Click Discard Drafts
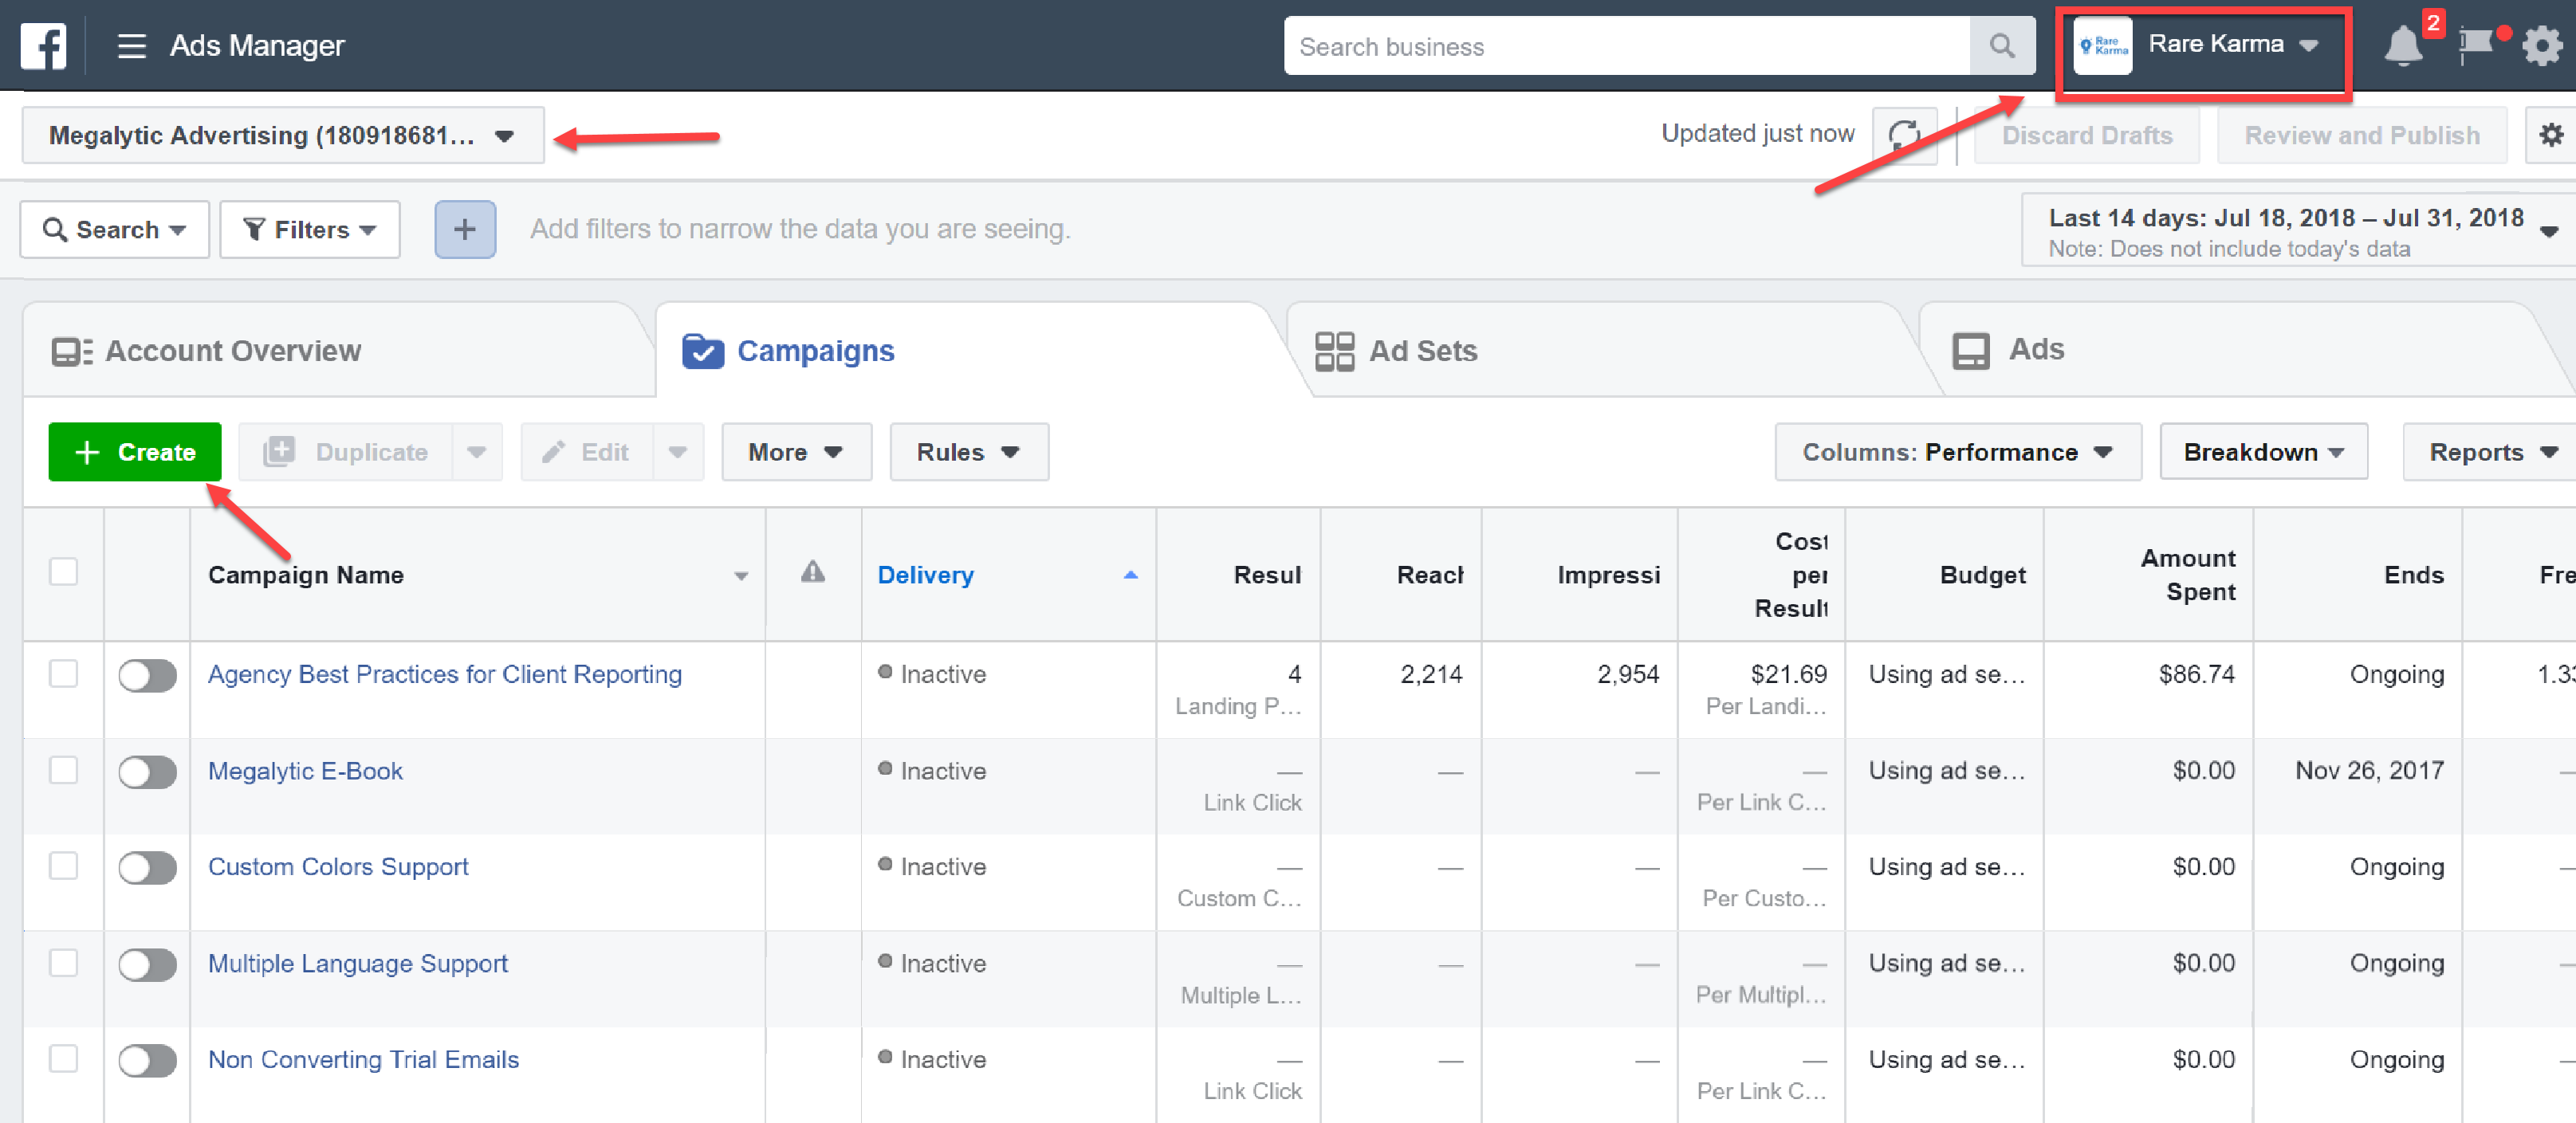Viewport: 2576px width, 1123px height. coord(2087,135)
